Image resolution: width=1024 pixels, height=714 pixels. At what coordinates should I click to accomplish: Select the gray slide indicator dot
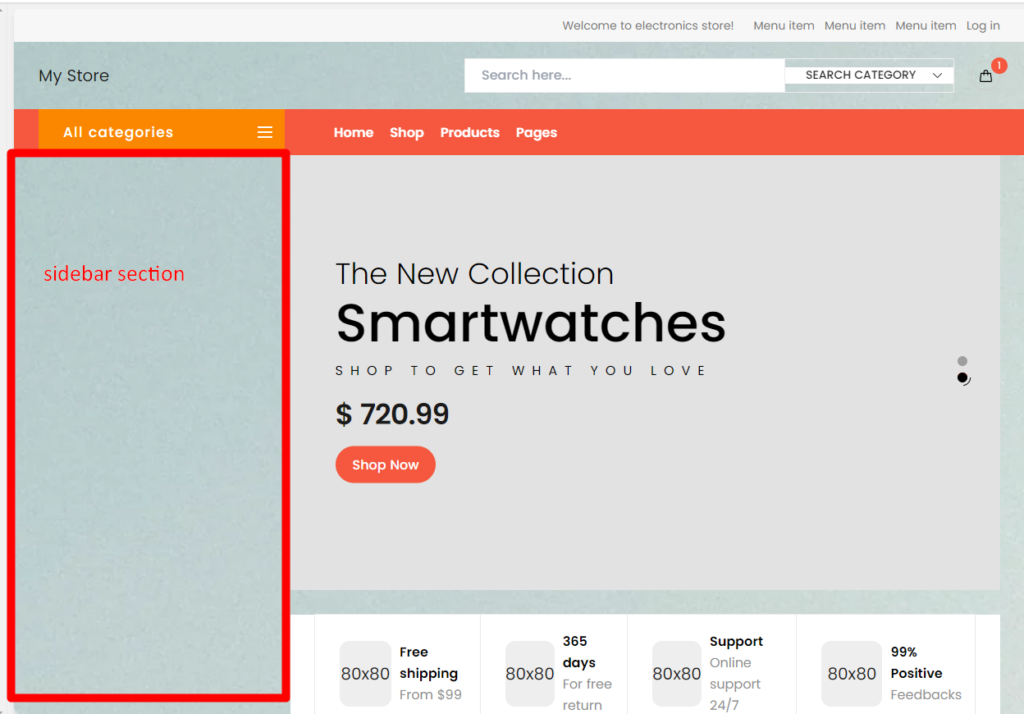[x=962, y=361]
